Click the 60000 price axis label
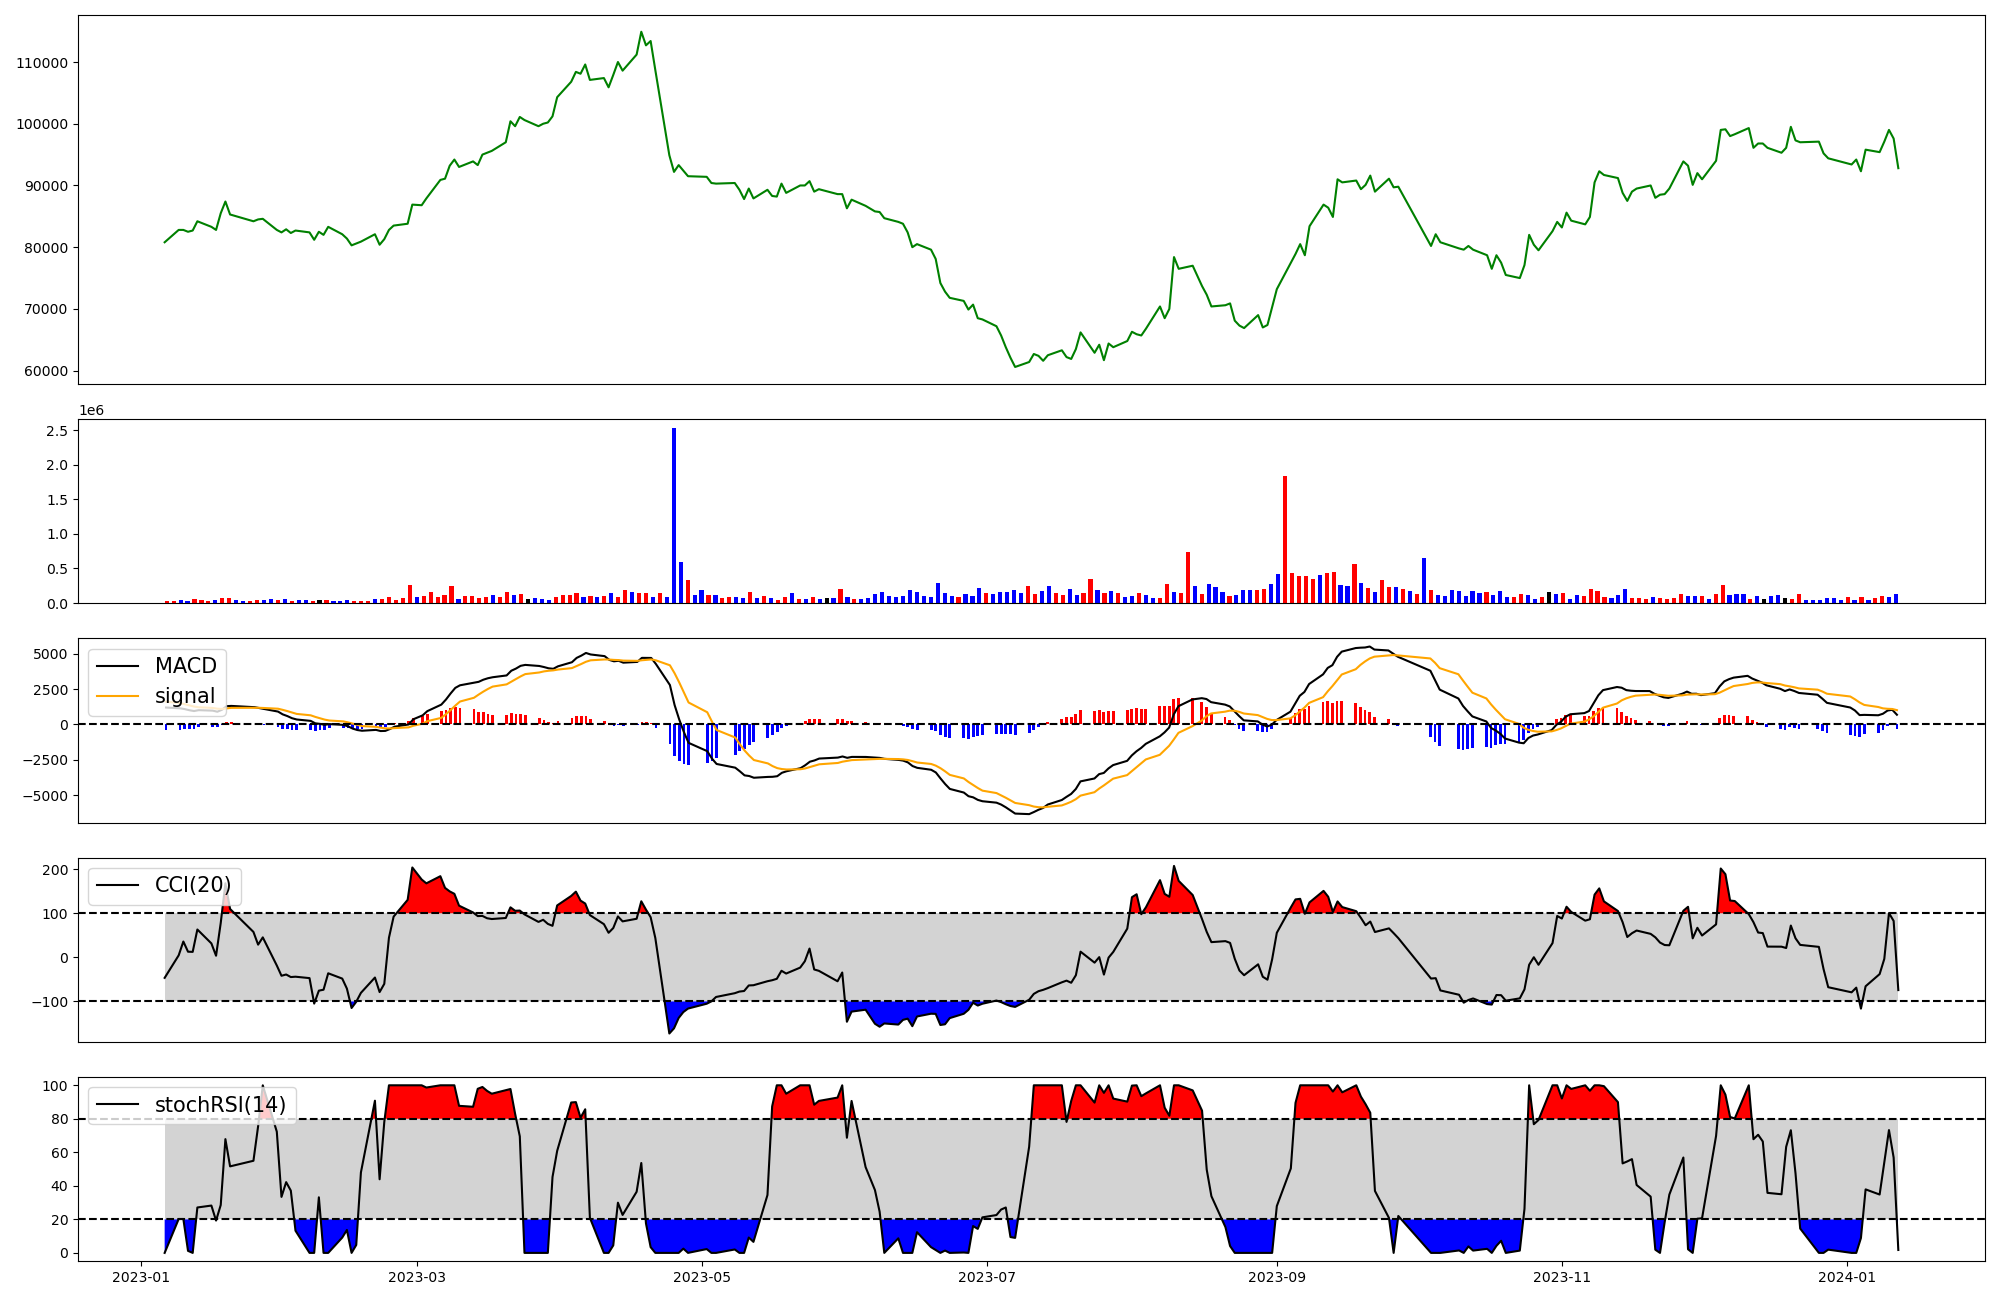The image size is (2000, 1300). 46,371
